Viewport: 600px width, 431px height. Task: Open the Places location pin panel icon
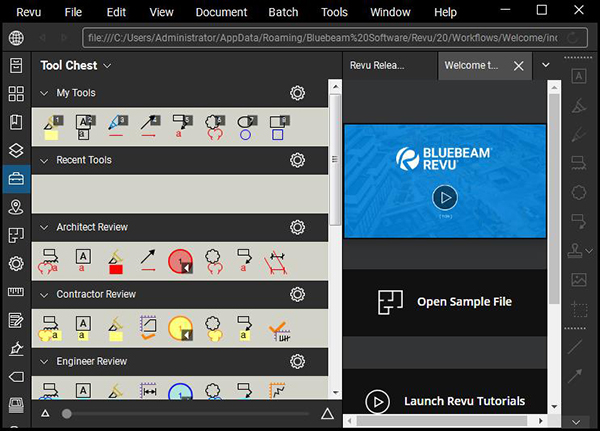[x=16, y=207]
